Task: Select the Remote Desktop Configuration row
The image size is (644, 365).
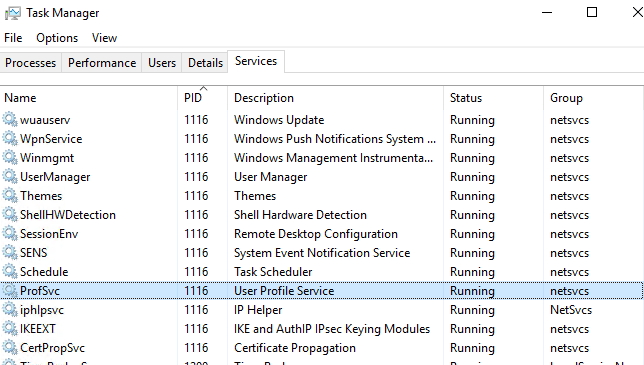Action: coord(322,234)
